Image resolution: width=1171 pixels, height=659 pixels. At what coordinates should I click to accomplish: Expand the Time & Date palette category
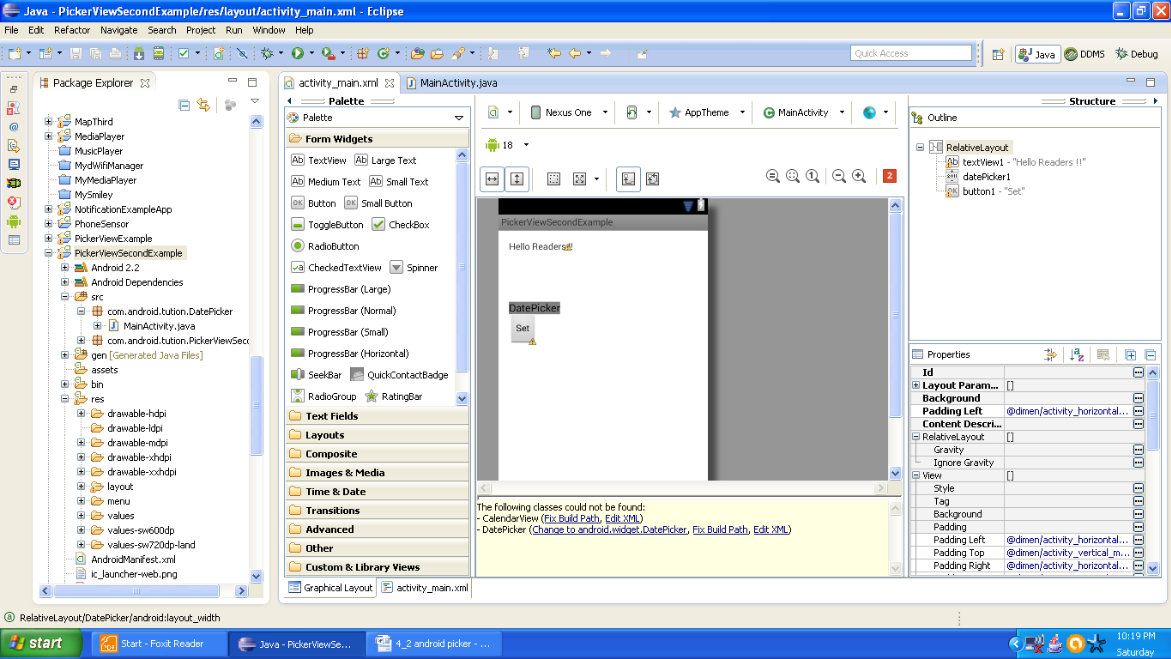click(377, 492)
